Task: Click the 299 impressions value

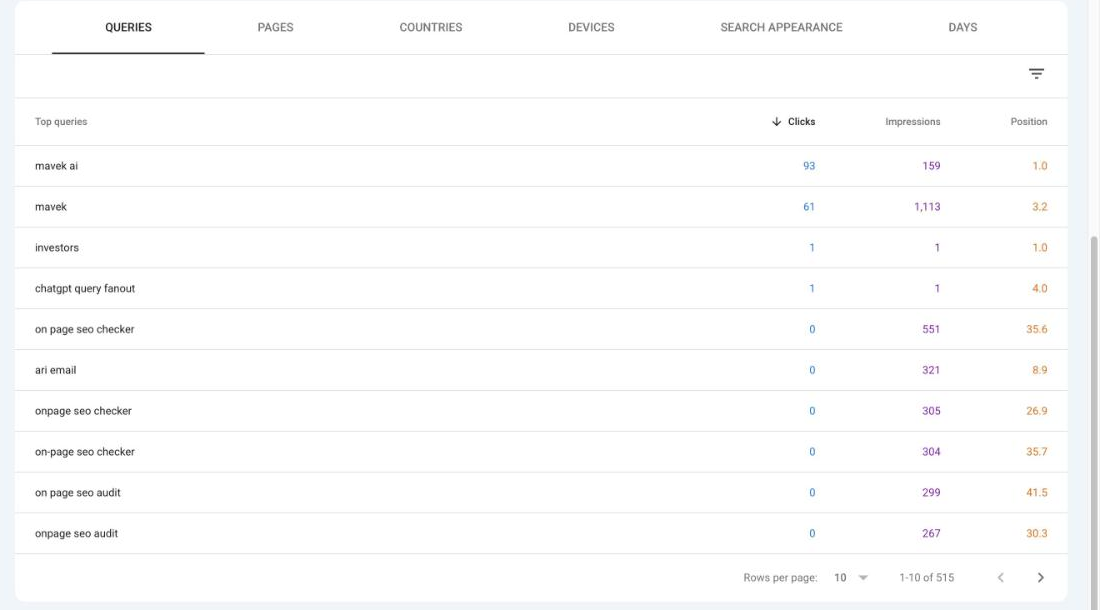Action: pyautogui.click(x=931, y=492)
